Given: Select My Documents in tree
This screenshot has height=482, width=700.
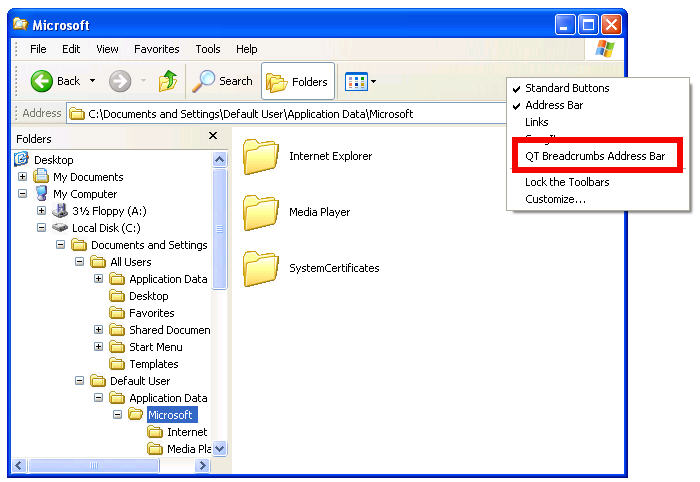Looking at the screenshot, I should point(88,177).
